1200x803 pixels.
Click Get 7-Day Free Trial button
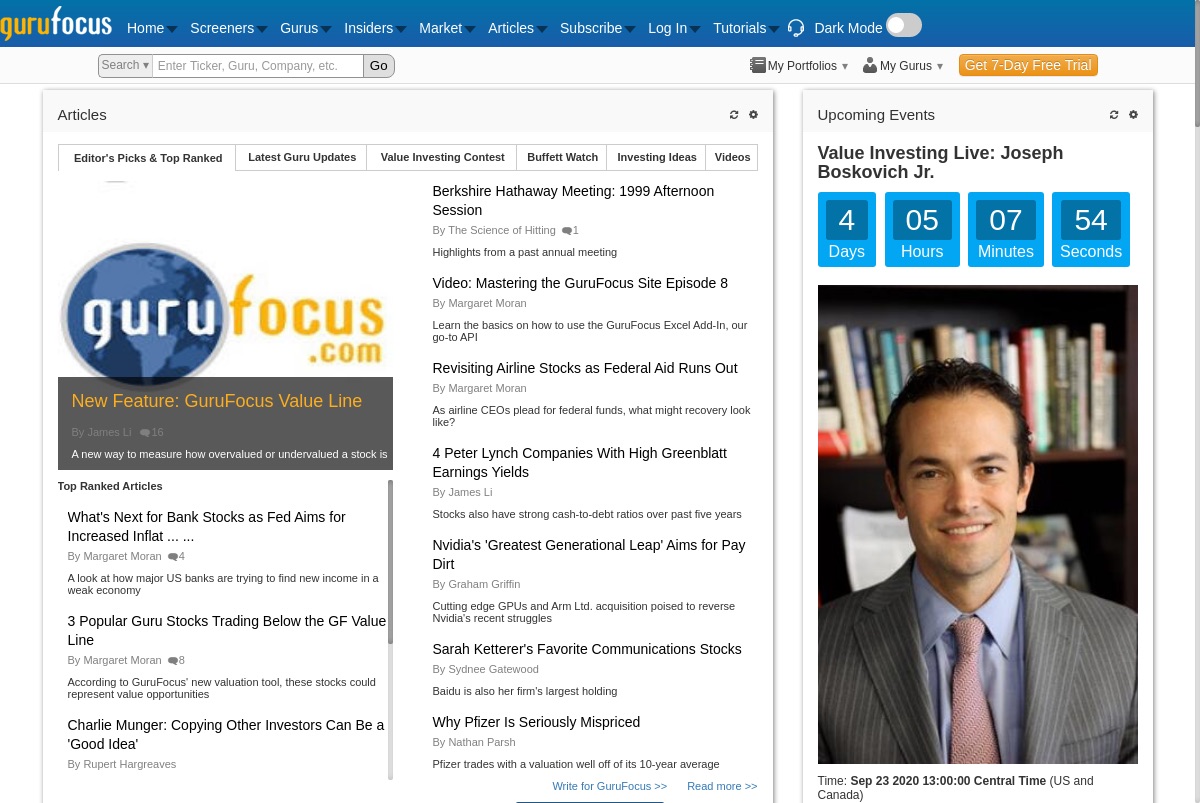coord(1028,65)
